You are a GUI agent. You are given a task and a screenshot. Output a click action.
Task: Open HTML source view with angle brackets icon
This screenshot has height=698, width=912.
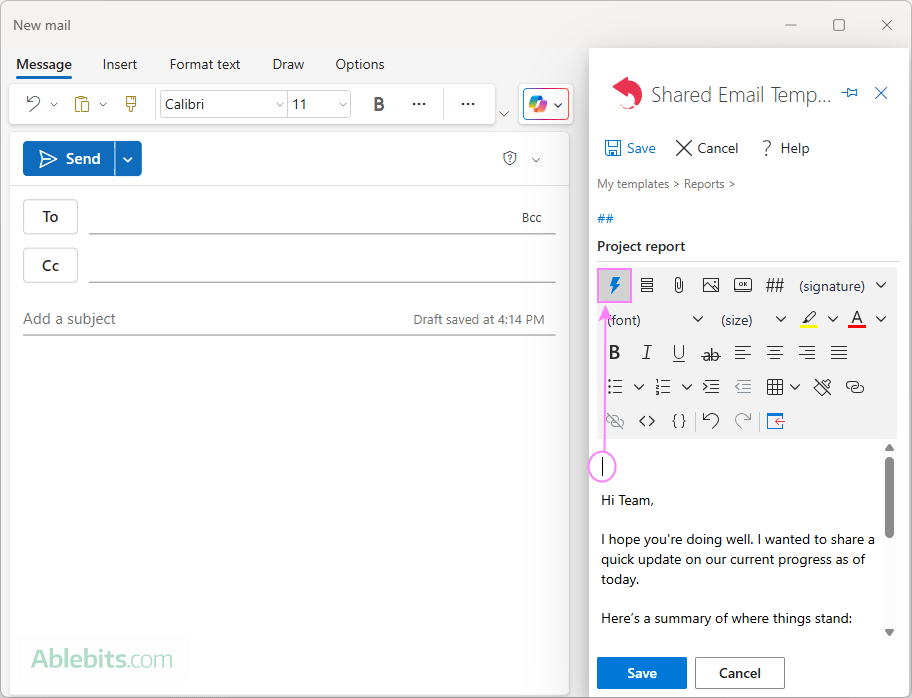click(x=647, y=421)
